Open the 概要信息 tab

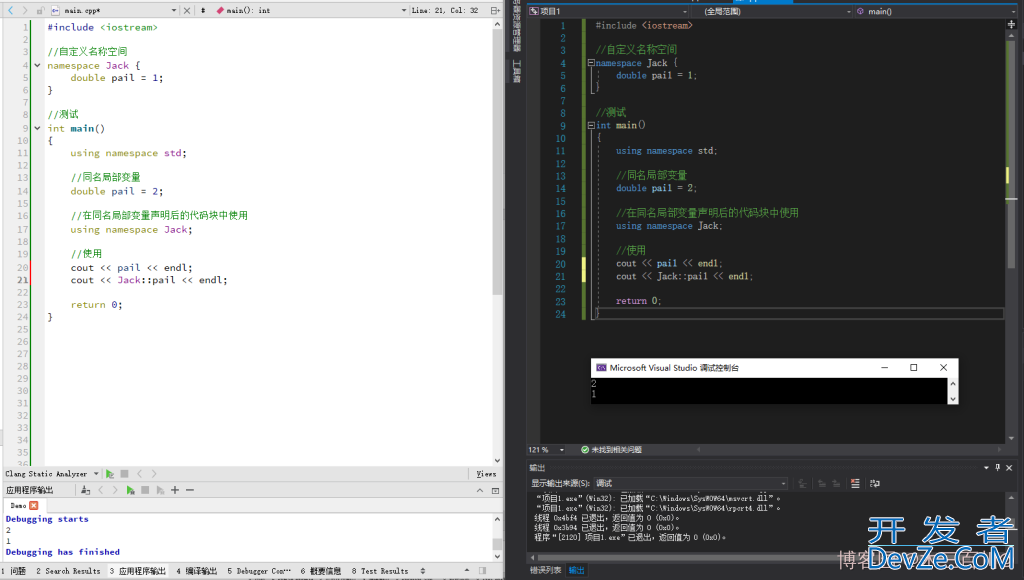tap(321, 571)
